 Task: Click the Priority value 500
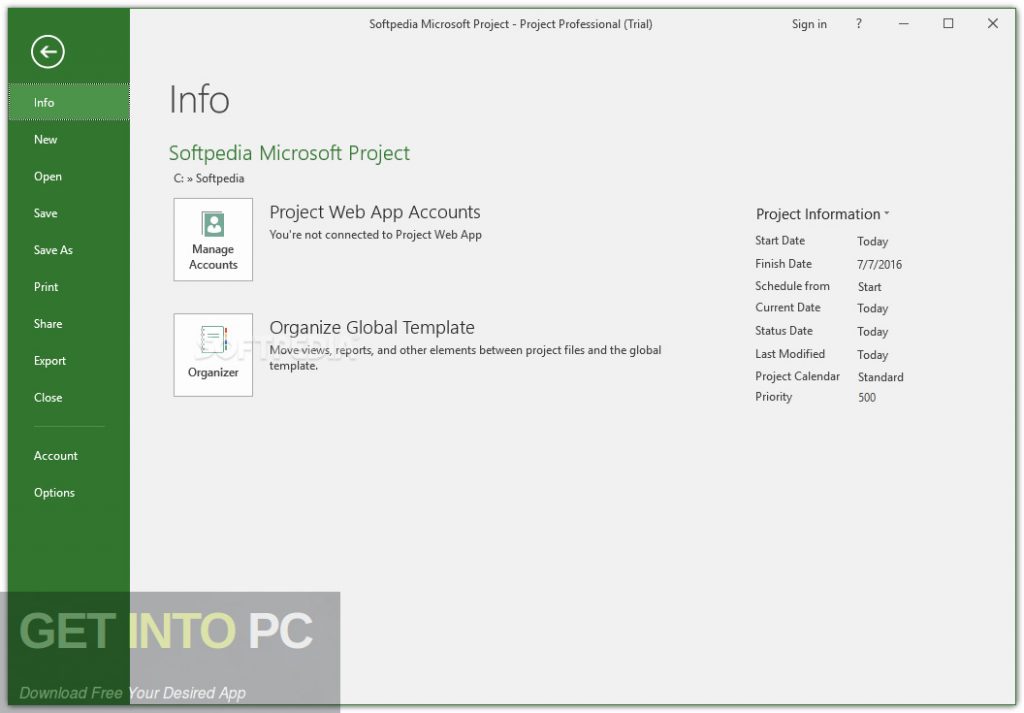pyautogui.click(x=867, y=398)
